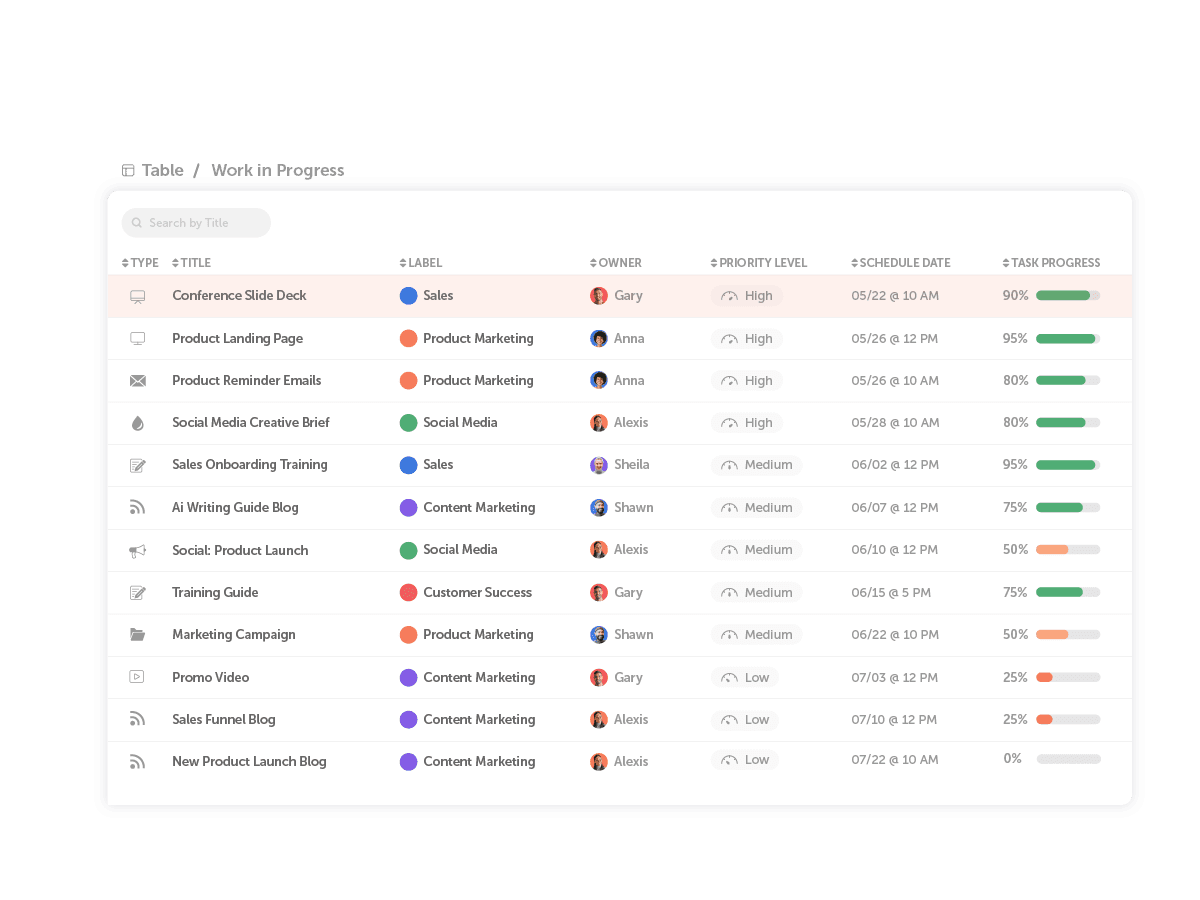Click the Medium priority pill for Marketing Campaign

click(x=757, y=635)
